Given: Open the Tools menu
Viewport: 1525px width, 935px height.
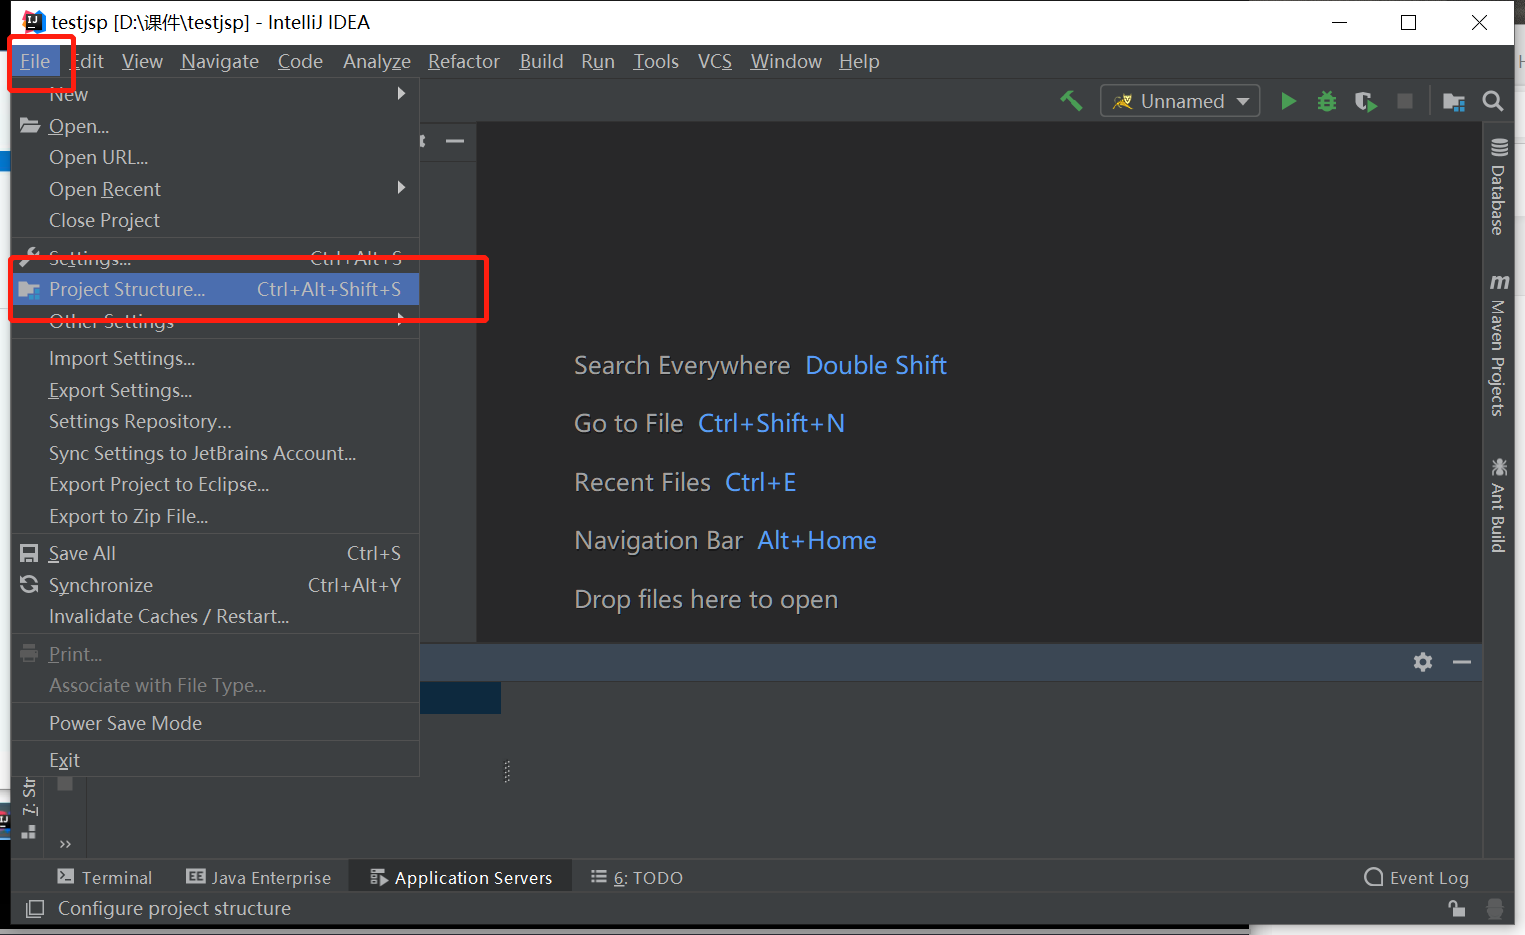Looking at the screenshot, I should [656, 61].
